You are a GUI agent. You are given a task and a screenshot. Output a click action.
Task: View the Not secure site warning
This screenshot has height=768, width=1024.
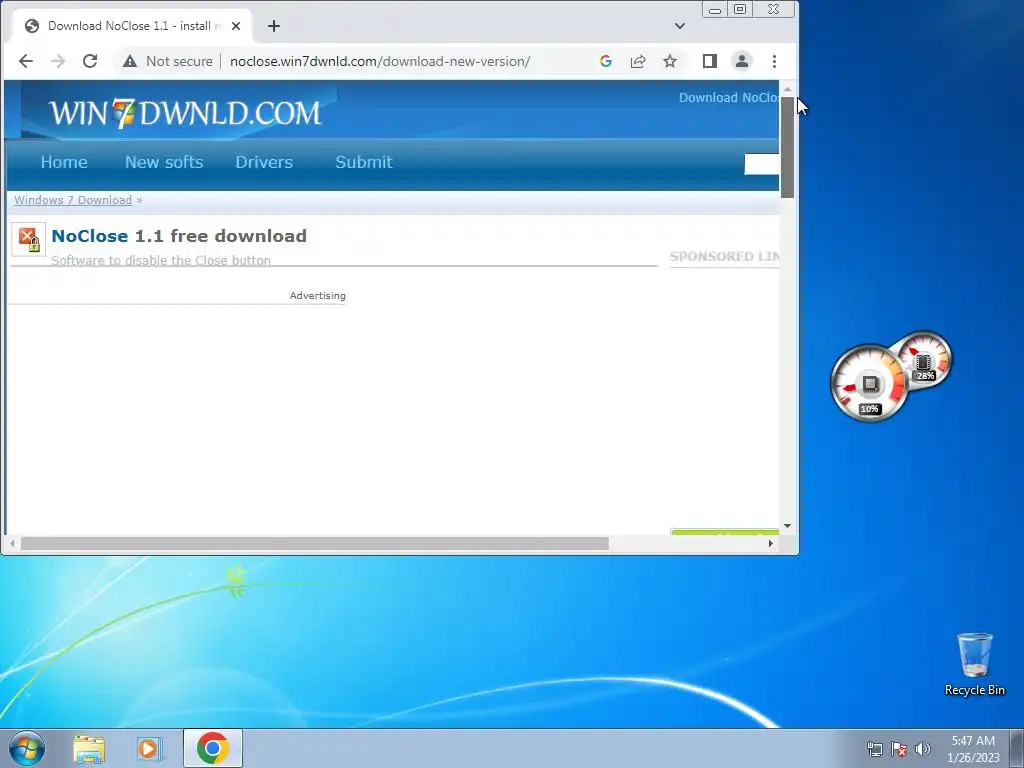[x=168, y=61]
